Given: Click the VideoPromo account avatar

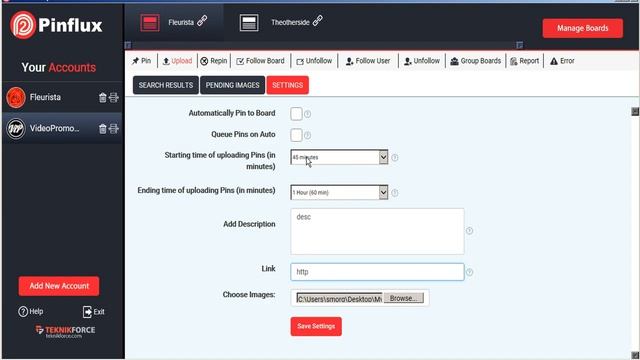Looking at the screenshot, I should [16, 129].
